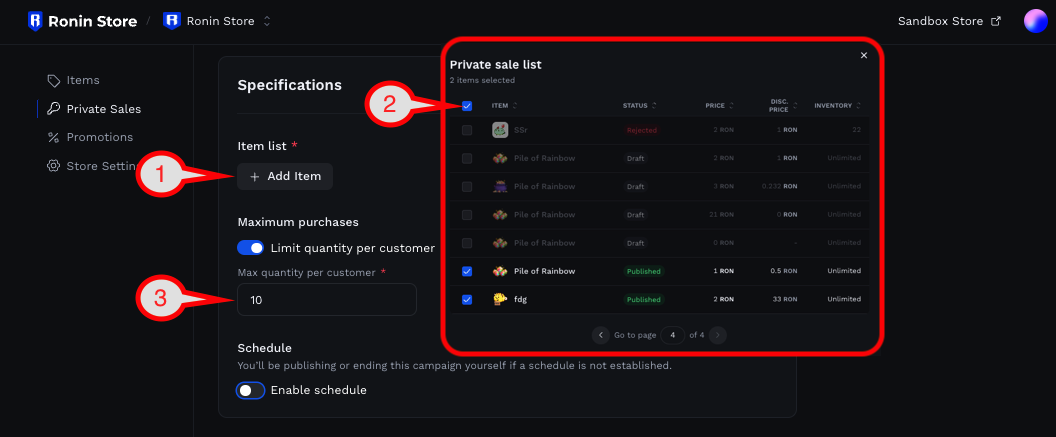Go to previous page in sale list
The image size is (1056, 437).
[x=600, y=335]
